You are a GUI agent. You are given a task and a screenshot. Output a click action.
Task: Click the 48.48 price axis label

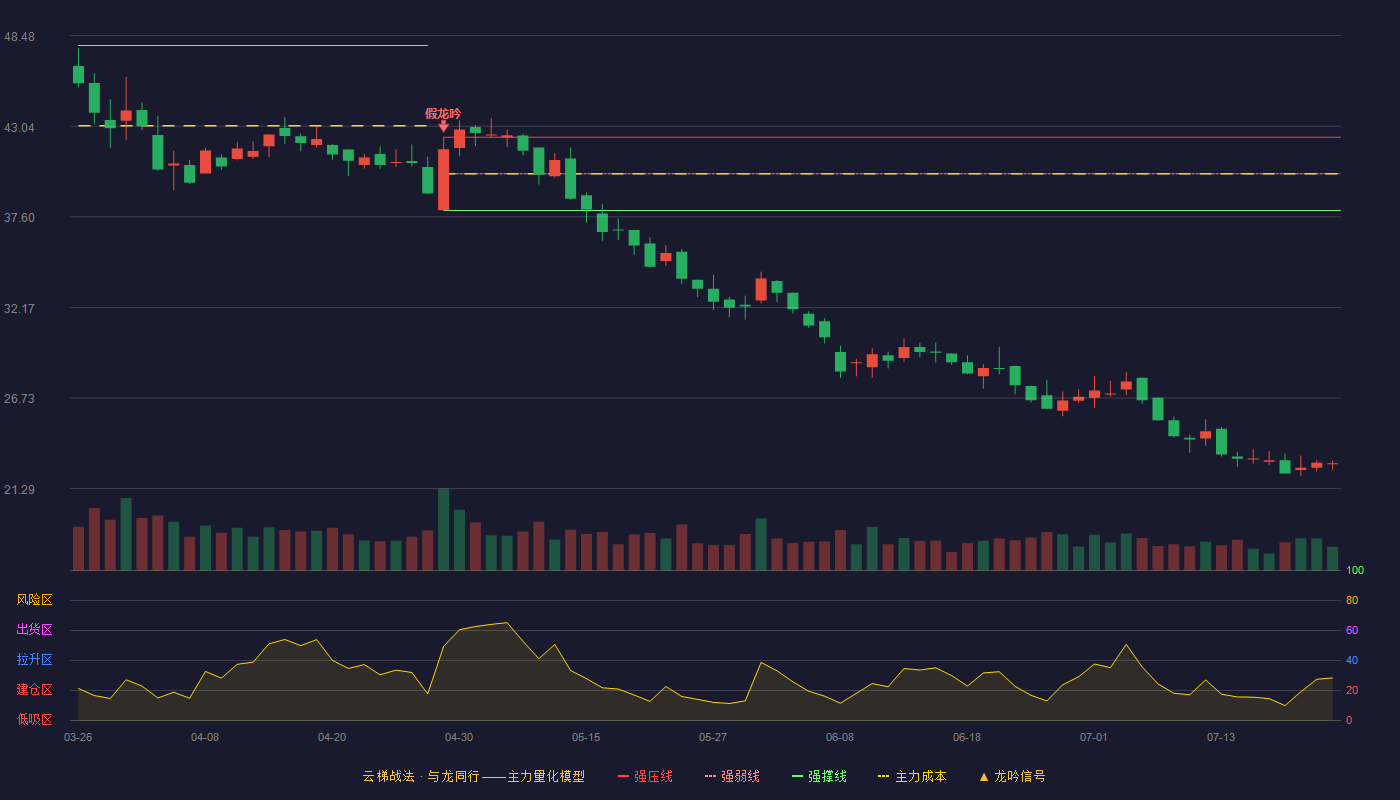point(19,37)
